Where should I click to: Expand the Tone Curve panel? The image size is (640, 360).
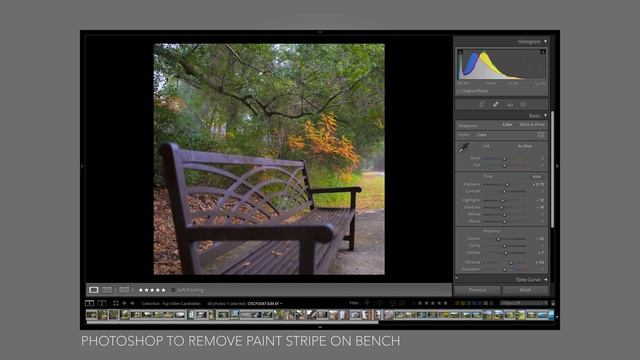[x=546, y=280]
